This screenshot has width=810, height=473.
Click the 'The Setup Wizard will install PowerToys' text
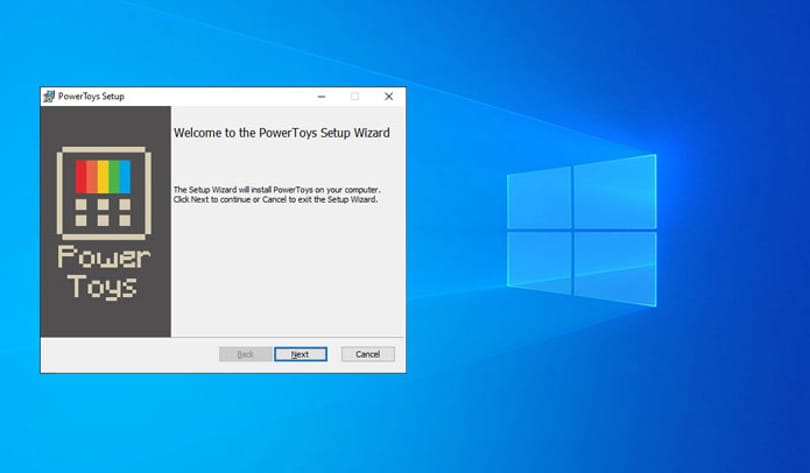click(277, 195)
